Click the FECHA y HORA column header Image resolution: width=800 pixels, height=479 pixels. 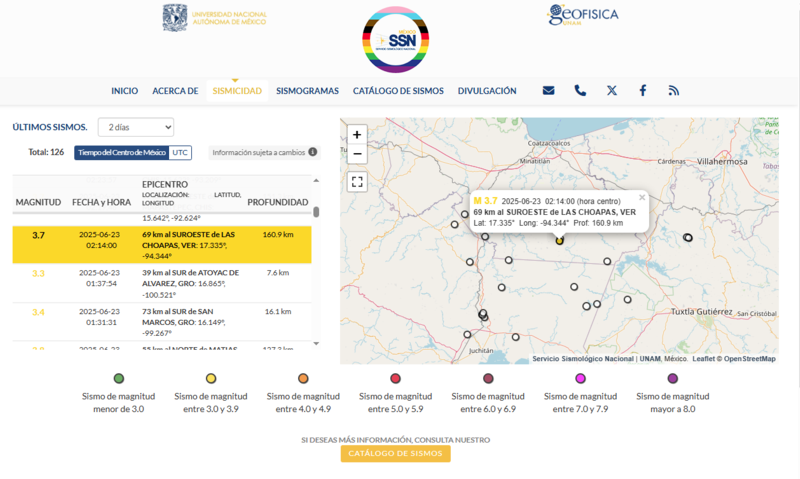pyautogui.click(x=102, y=202)
